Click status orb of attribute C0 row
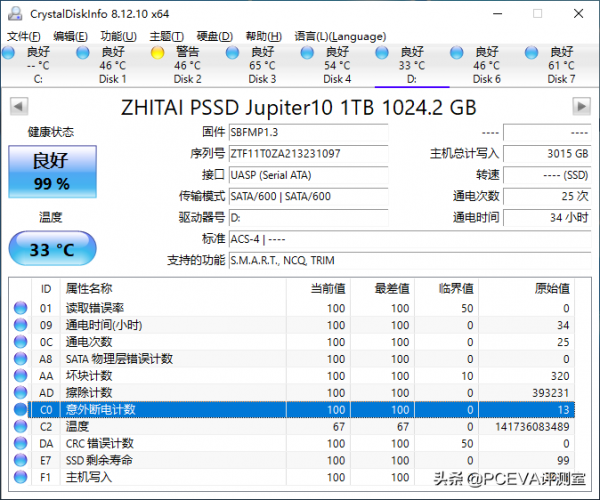The image size is (600, 500). coord(20,409)
